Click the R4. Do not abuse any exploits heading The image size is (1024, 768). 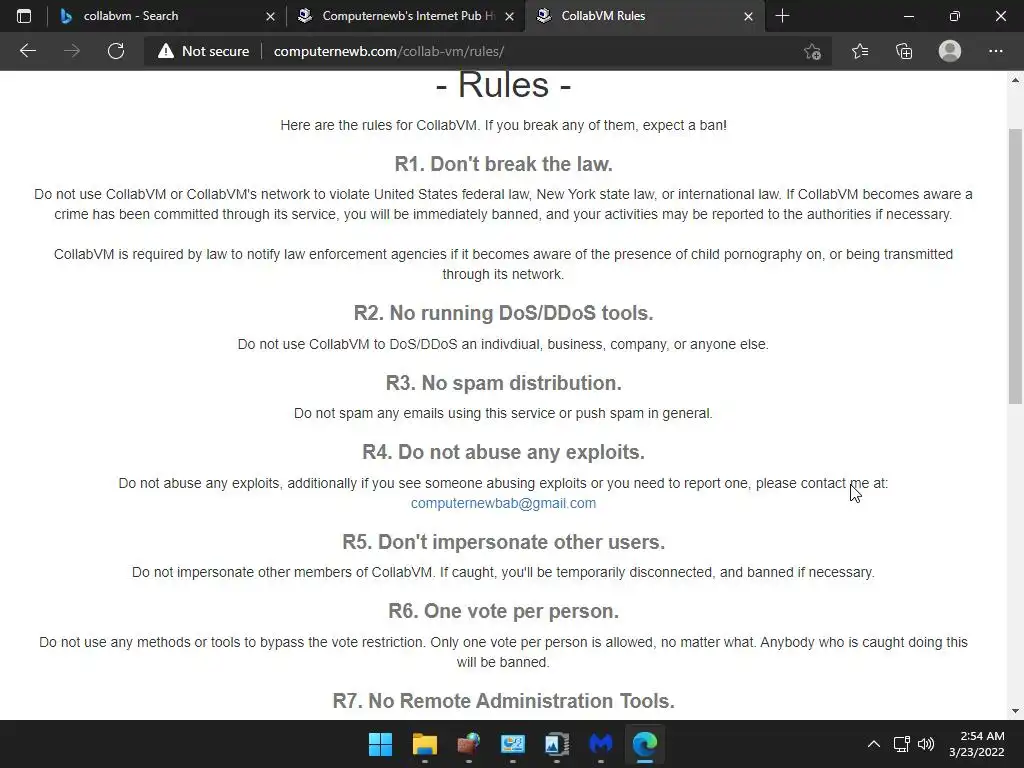(504, 452)
